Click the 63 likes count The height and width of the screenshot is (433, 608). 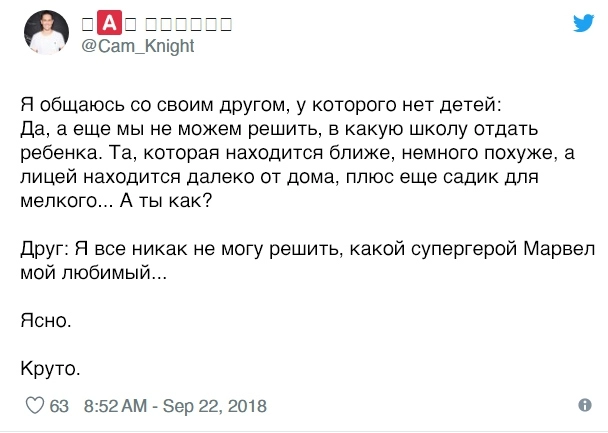[59, 407]
